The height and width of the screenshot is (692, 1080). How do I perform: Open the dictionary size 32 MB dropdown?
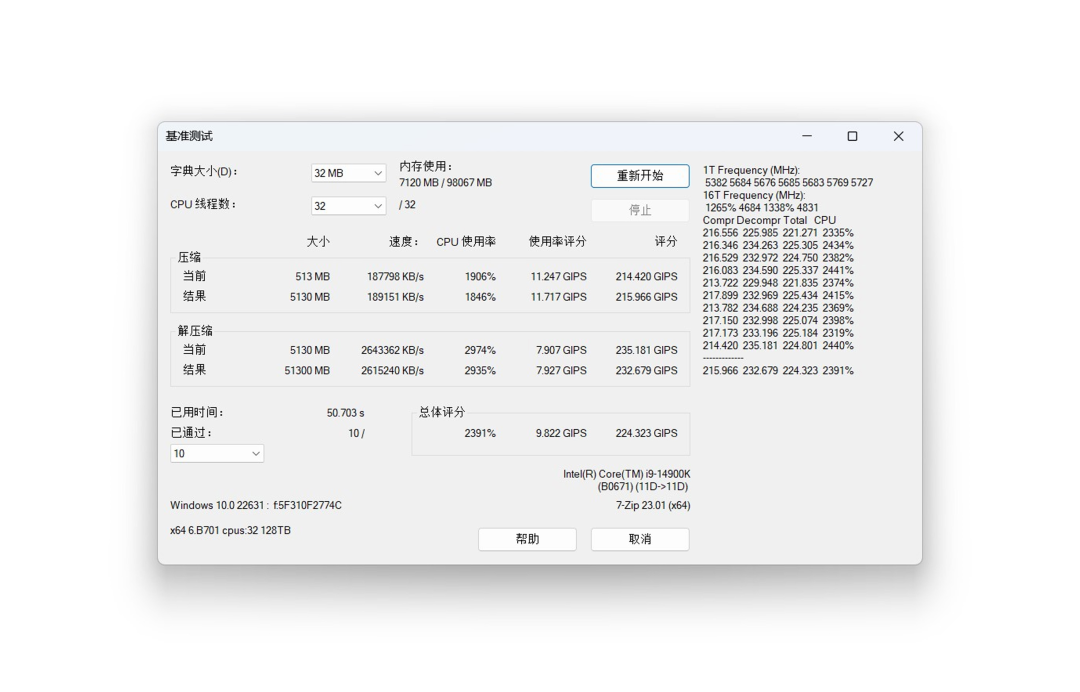point(348,173)
